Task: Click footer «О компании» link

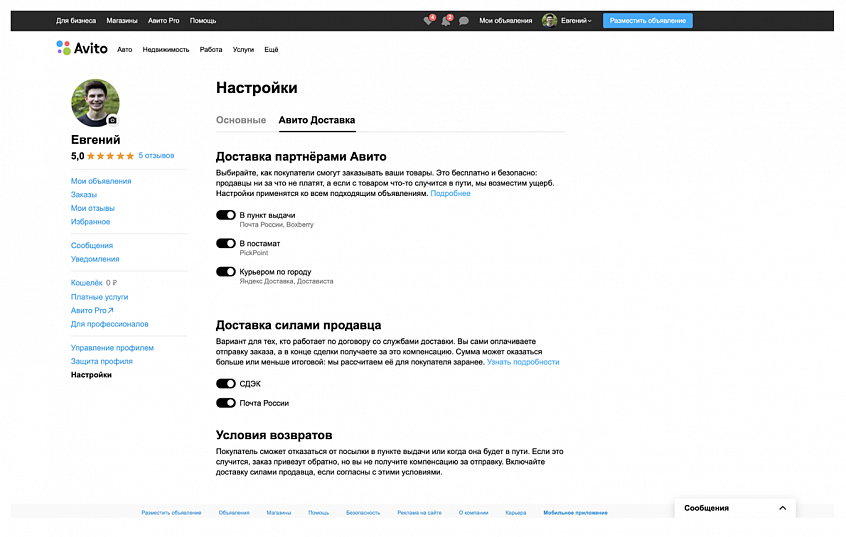Action: 473,513
